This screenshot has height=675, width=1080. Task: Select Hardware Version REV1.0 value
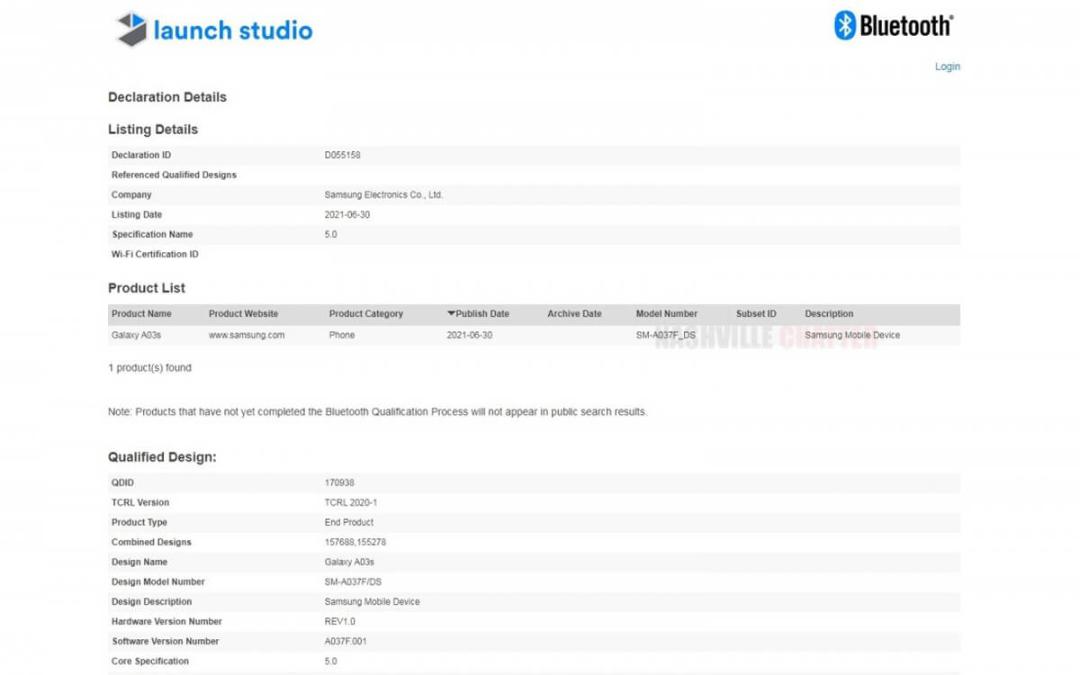[x=340, y=621]
